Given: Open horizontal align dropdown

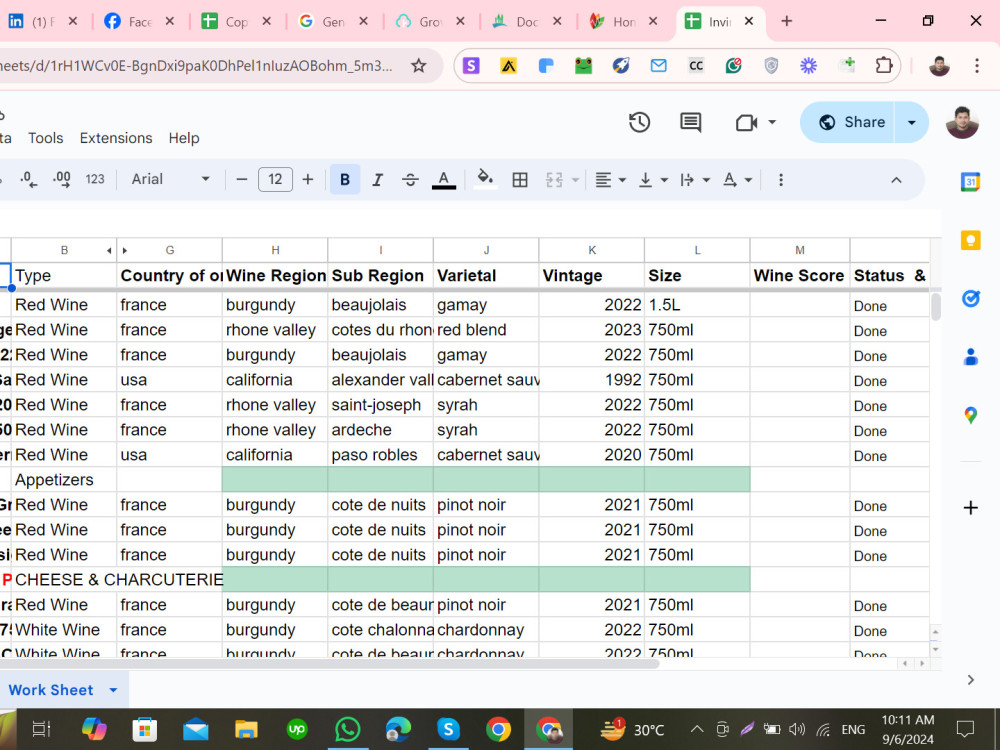Looking at the screenshot, I should [x=610, y=180].
